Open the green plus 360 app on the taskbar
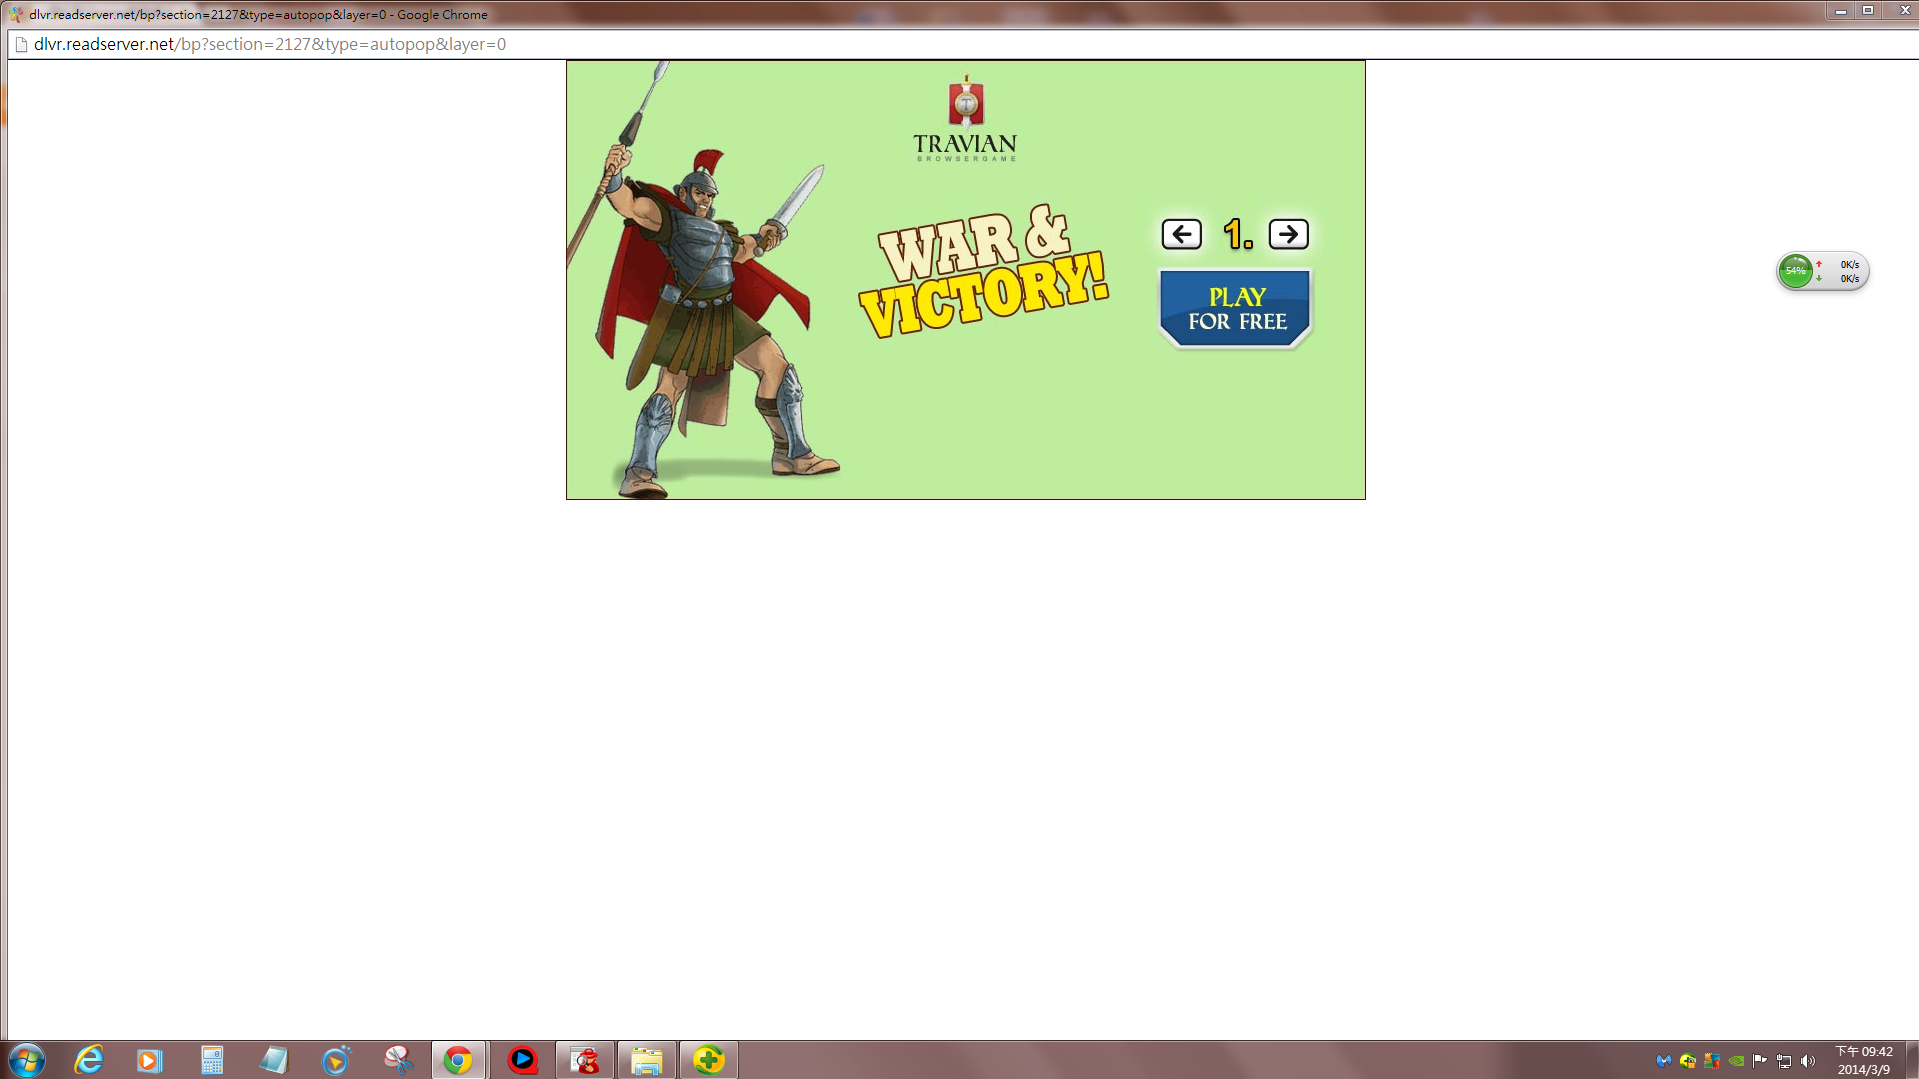Image resolution: width=1919 pixels, height=1079 pixels. [709, 1060]
